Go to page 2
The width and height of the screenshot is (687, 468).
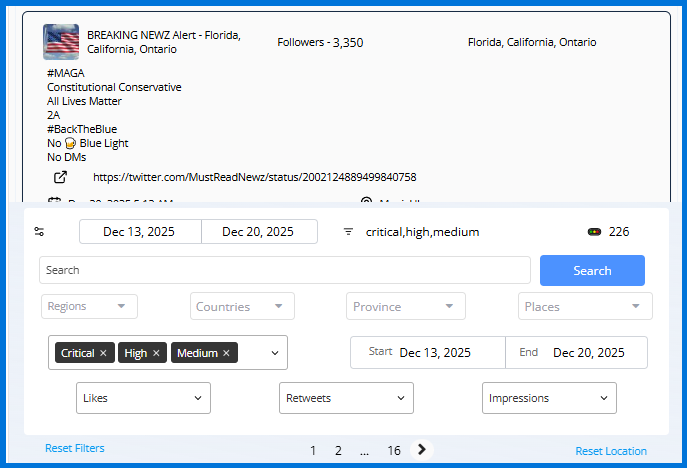tap(338, 451)
